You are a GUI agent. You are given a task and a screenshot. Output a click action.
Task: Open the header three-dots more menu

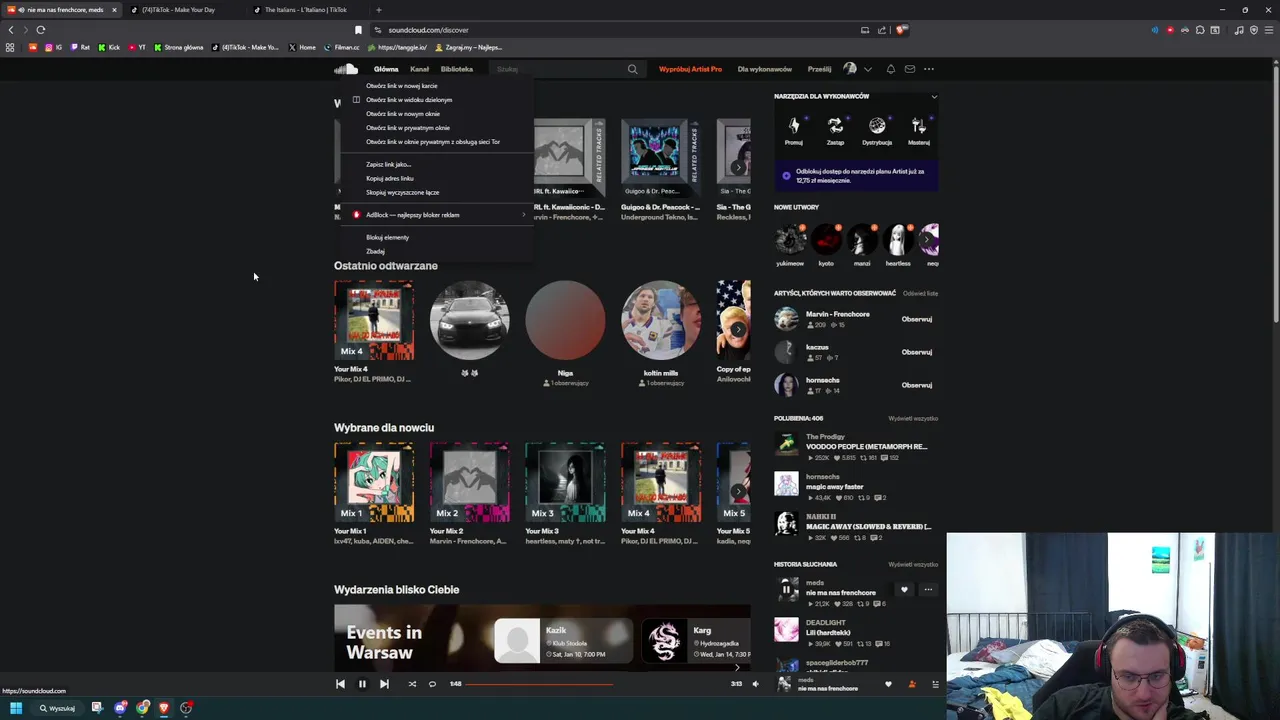pyautogui.click(x=929, y=69)
